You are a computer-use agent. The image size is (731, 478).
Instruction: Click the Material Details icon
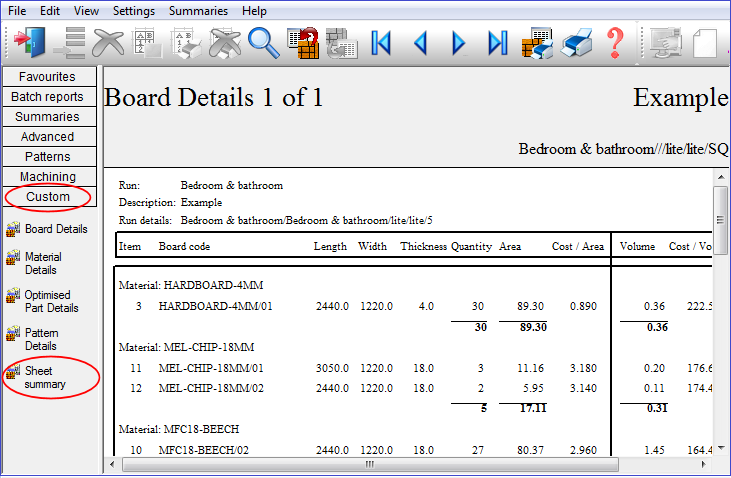[x=13, y=257]
